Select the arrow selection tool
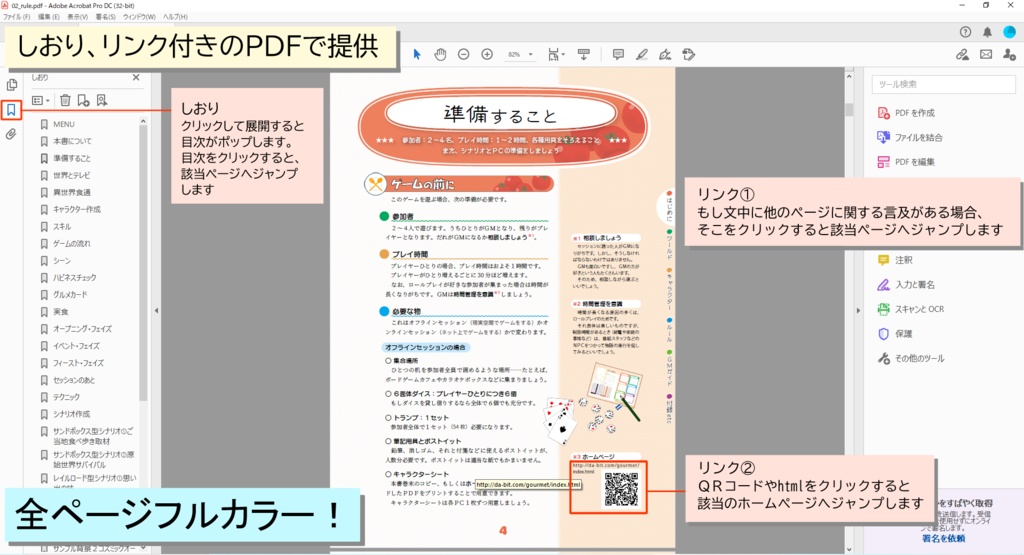 pos(417,55)
